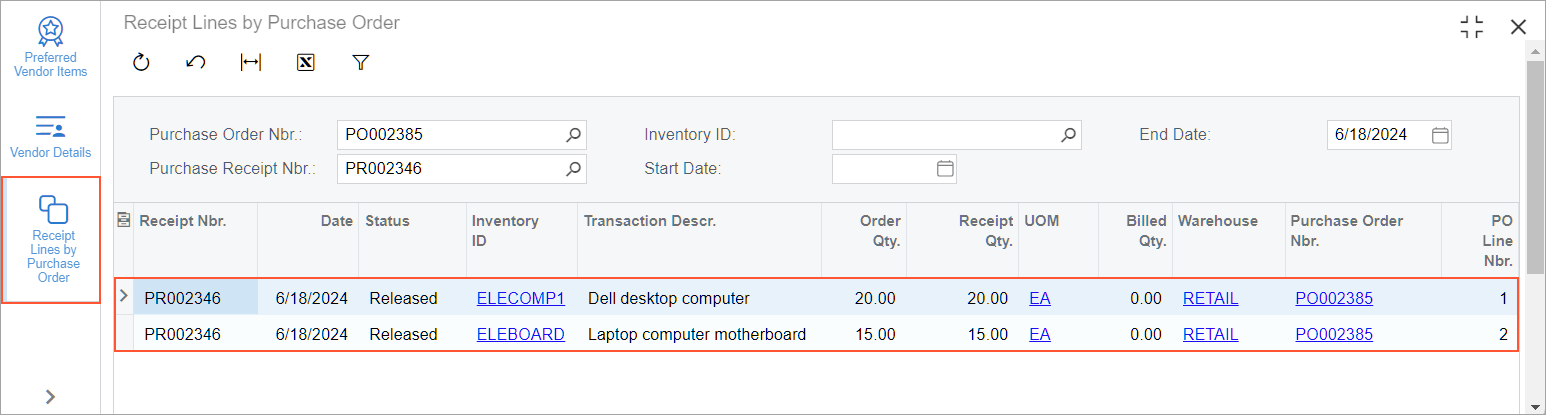Open the grid Filter settings icon
Image resolution: width=1546 pixels, height=415 pixels.
click(x=361, y=63)
